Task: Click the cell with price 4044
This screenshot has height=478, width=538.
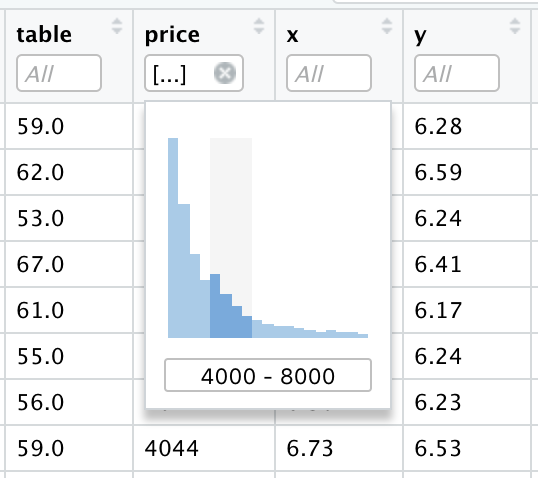Action: click(172, 448)
